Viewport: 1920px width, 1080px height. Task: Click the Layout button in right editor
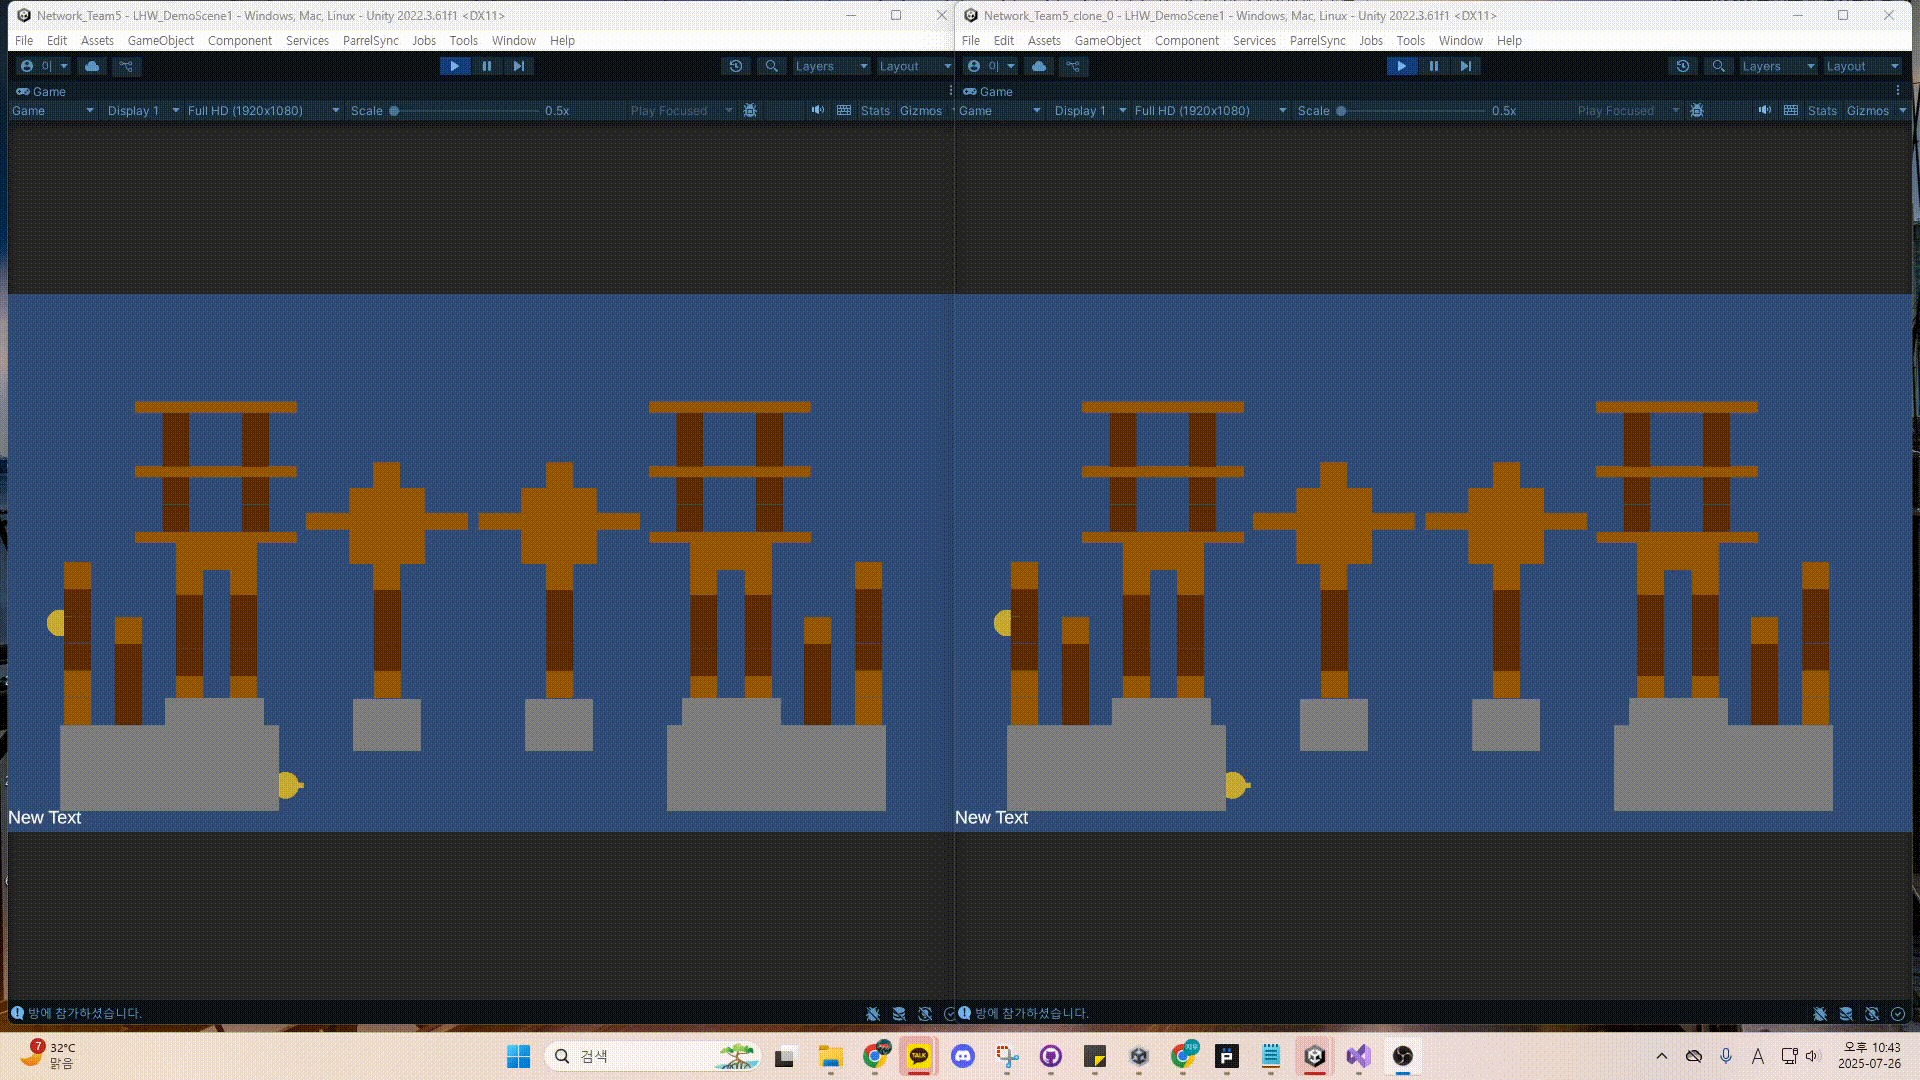pyautogui.click(x=1861, y=66)
